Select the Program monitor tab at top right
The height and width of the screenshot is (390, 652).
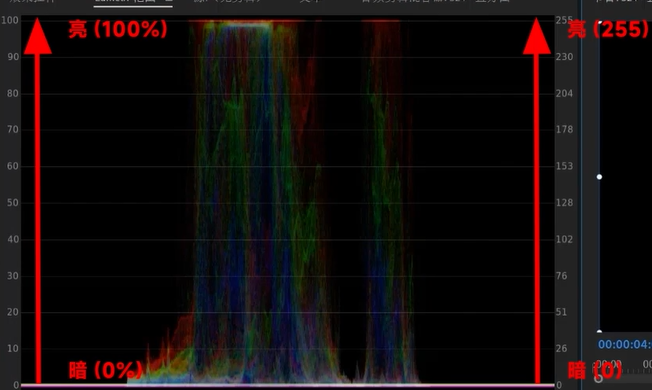[x=623, y=1]
